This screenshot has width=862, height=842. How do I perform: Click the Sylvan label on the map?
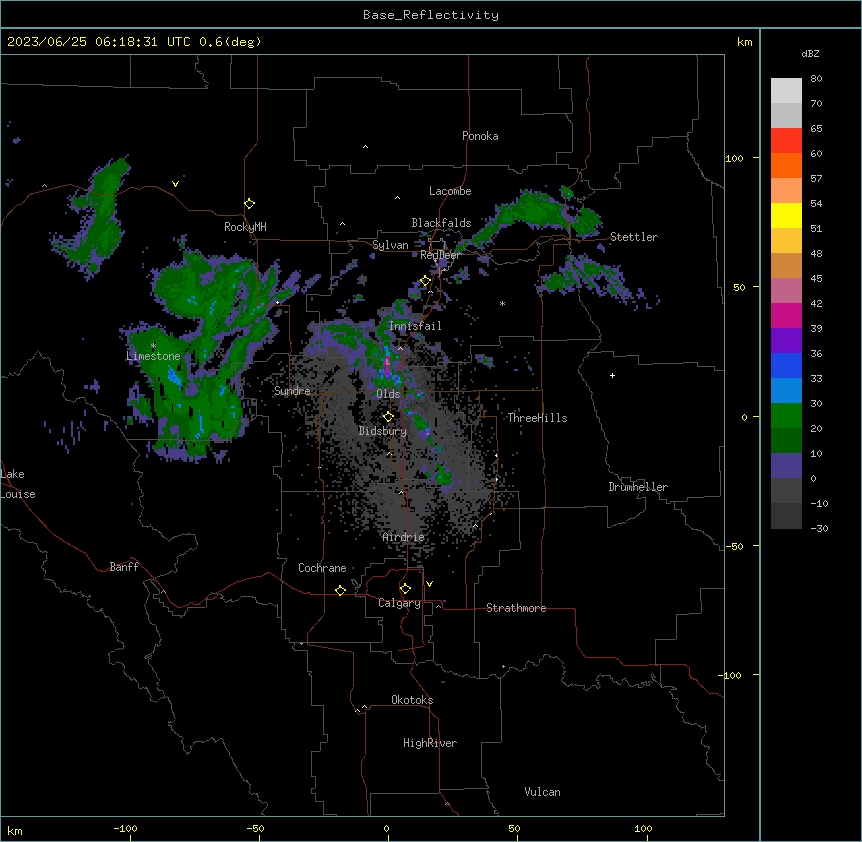click(390, 245)
